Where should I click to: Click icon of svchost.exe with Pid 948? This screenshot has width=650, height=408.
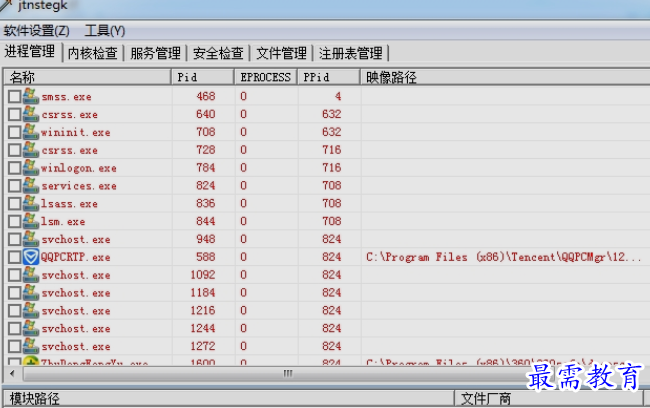(x=31, y=239)
